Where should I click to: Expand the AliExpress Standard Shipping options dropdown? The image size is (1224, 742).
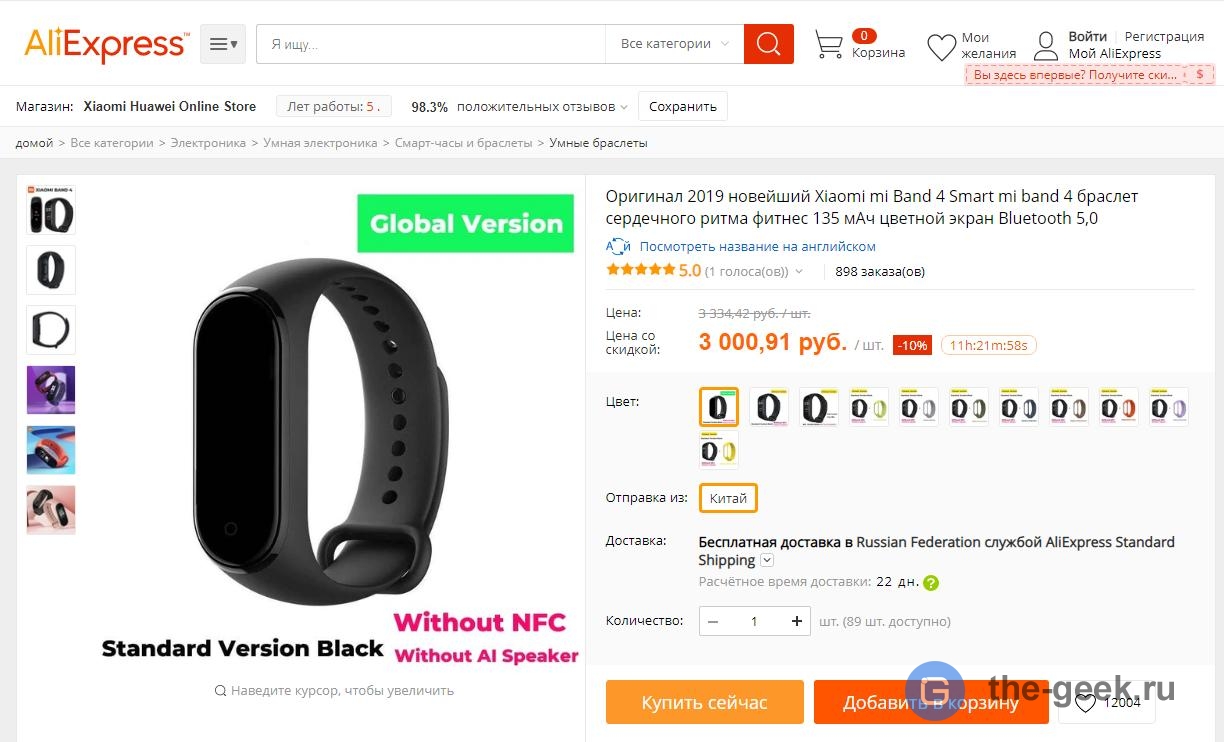[x=767, y=560]
